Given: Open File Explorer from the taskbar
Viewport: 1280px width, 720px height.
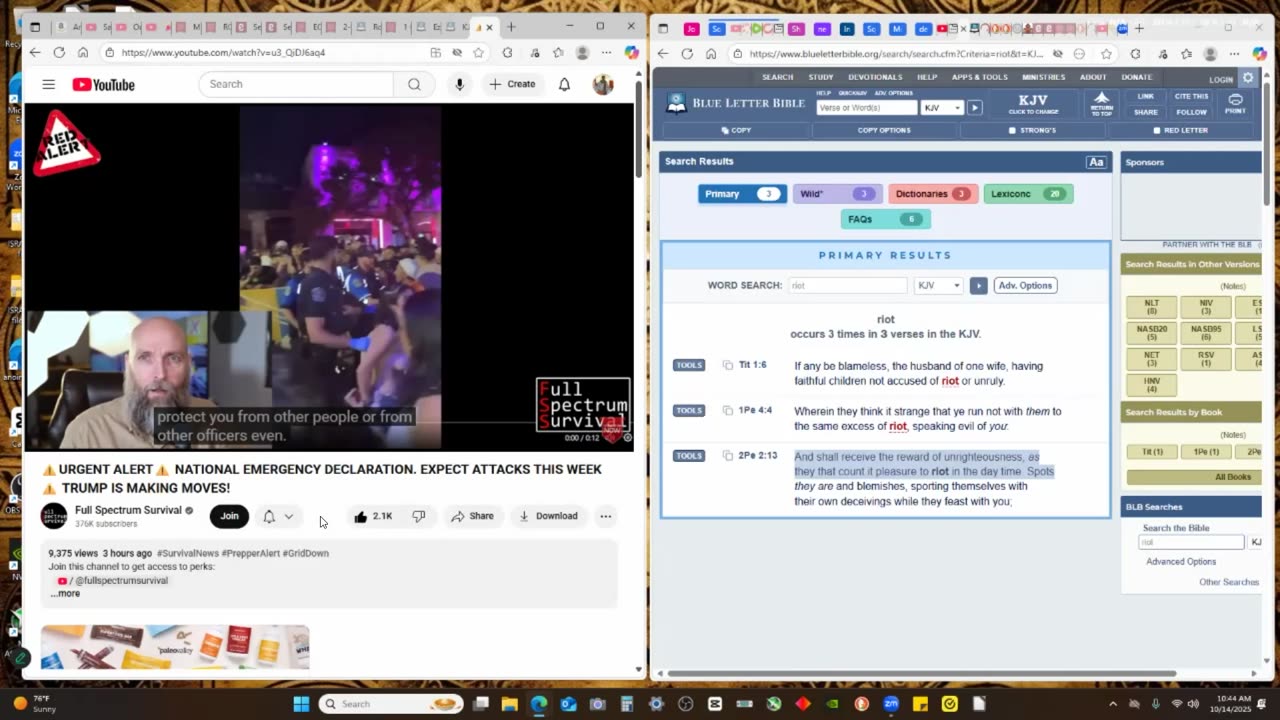Looking at the screenshot, I should coord(510,704).
